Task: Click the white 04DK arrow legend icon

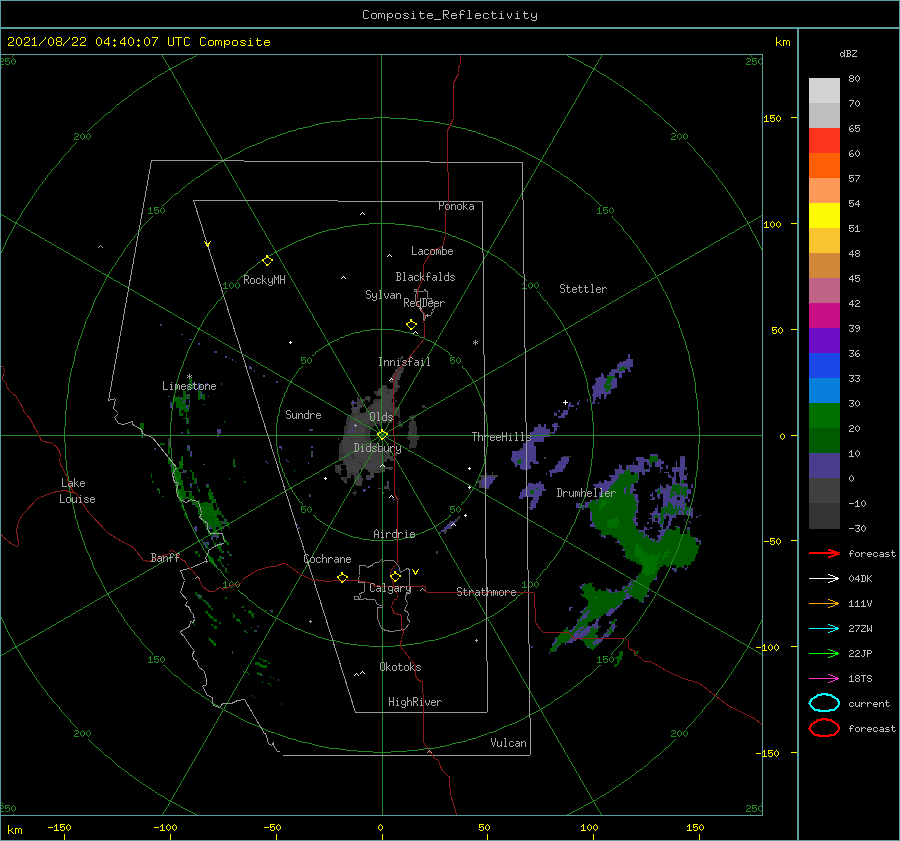Action: click(x=824, y=578)
